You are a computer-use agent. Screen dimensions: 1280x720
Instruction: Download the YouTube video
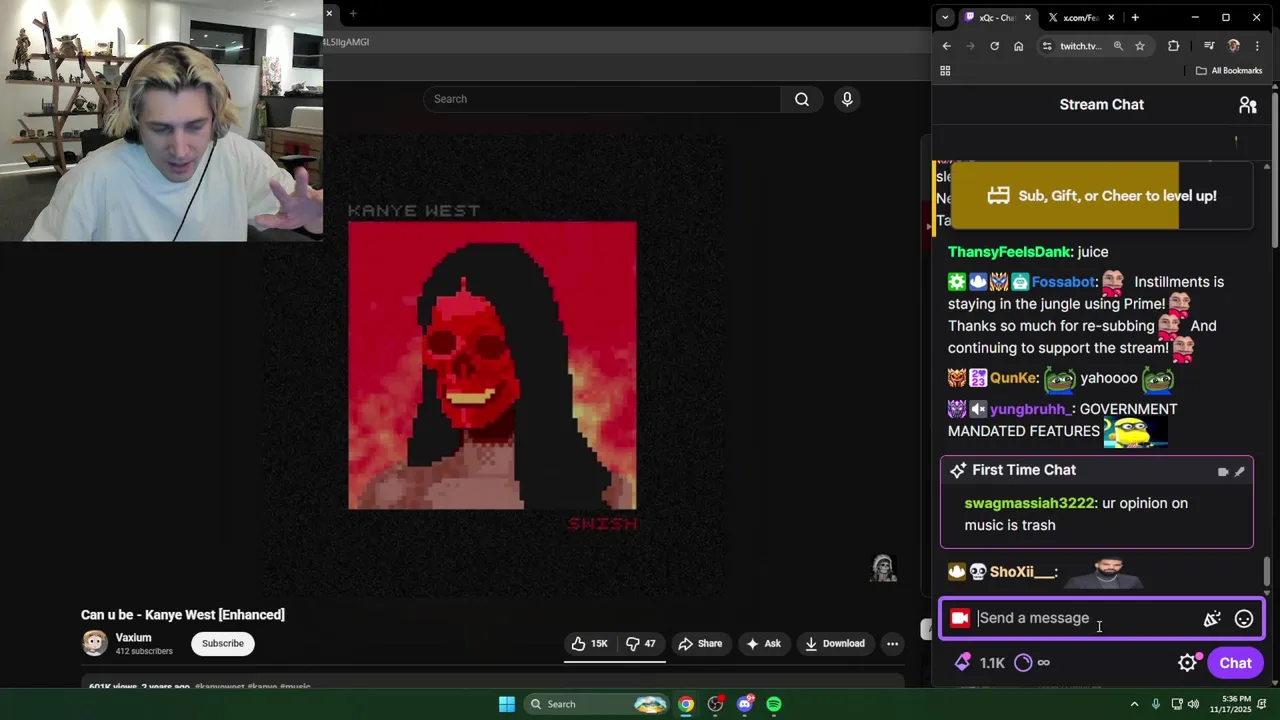pyautogui.click(x=835, y=644)
